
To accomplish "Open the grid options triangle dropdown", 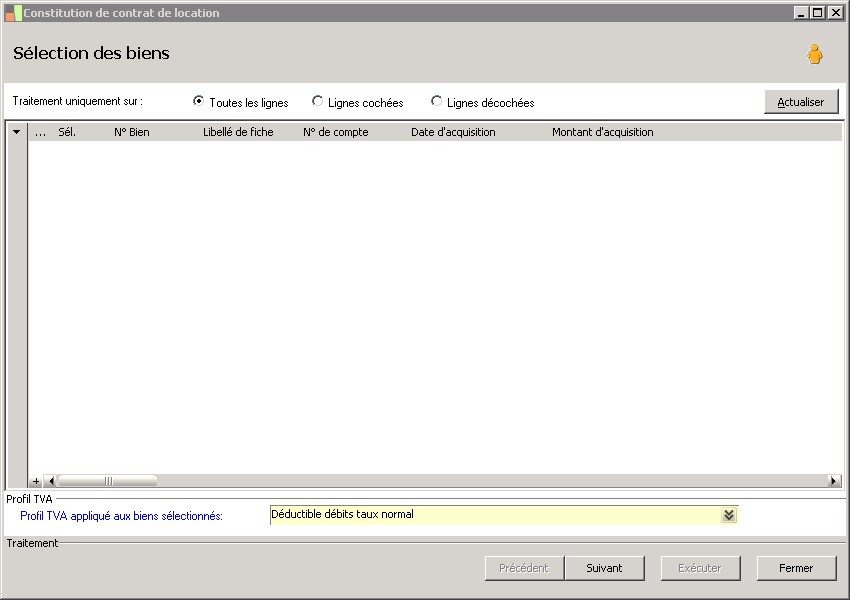I will (17, 132).
